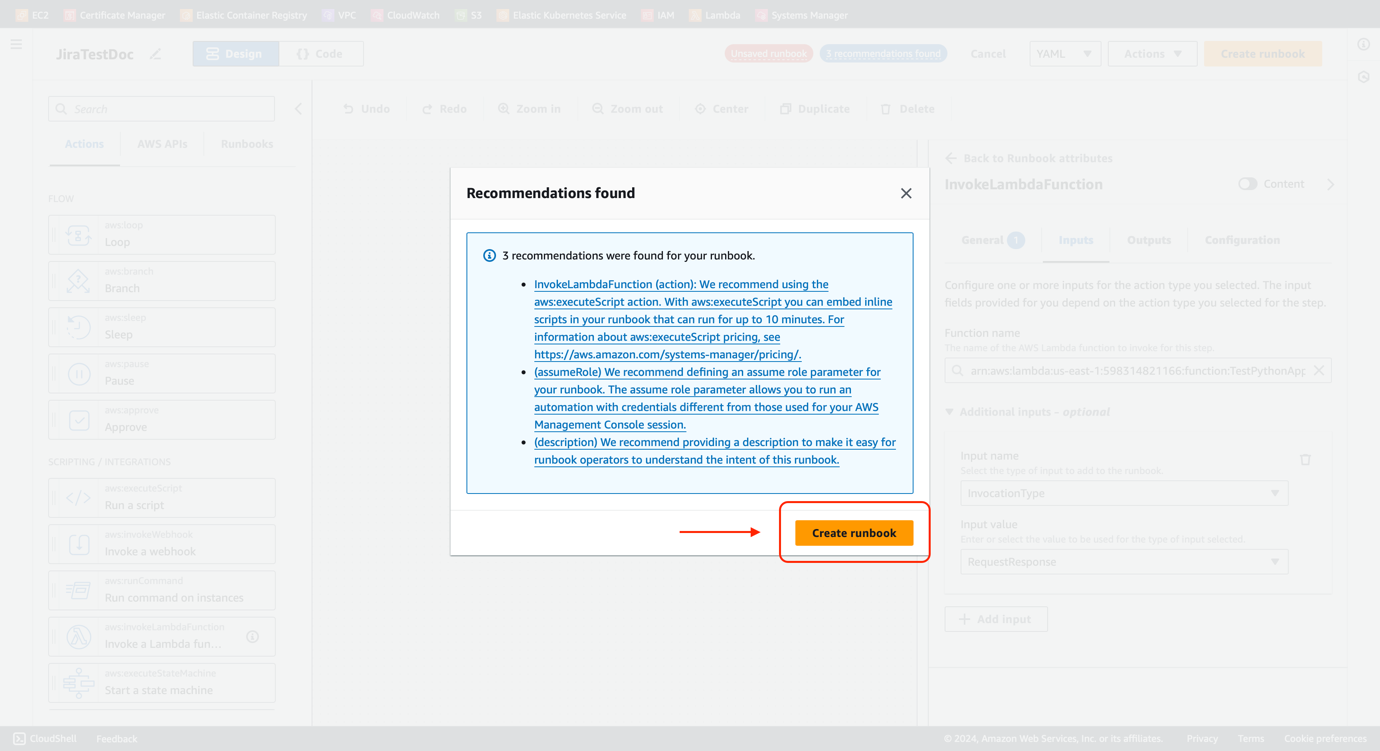Screen dimensions: 1380x751
Task: Collapse the right properties panel chevron
Action: point(1331,184)
